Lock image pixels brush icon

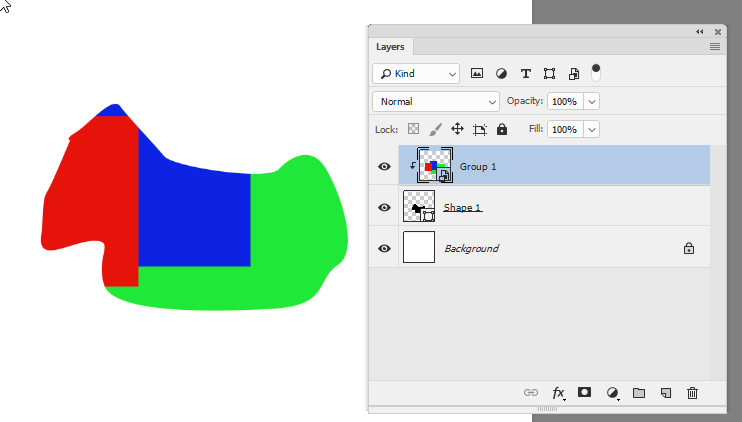click(x=435, y=129)
